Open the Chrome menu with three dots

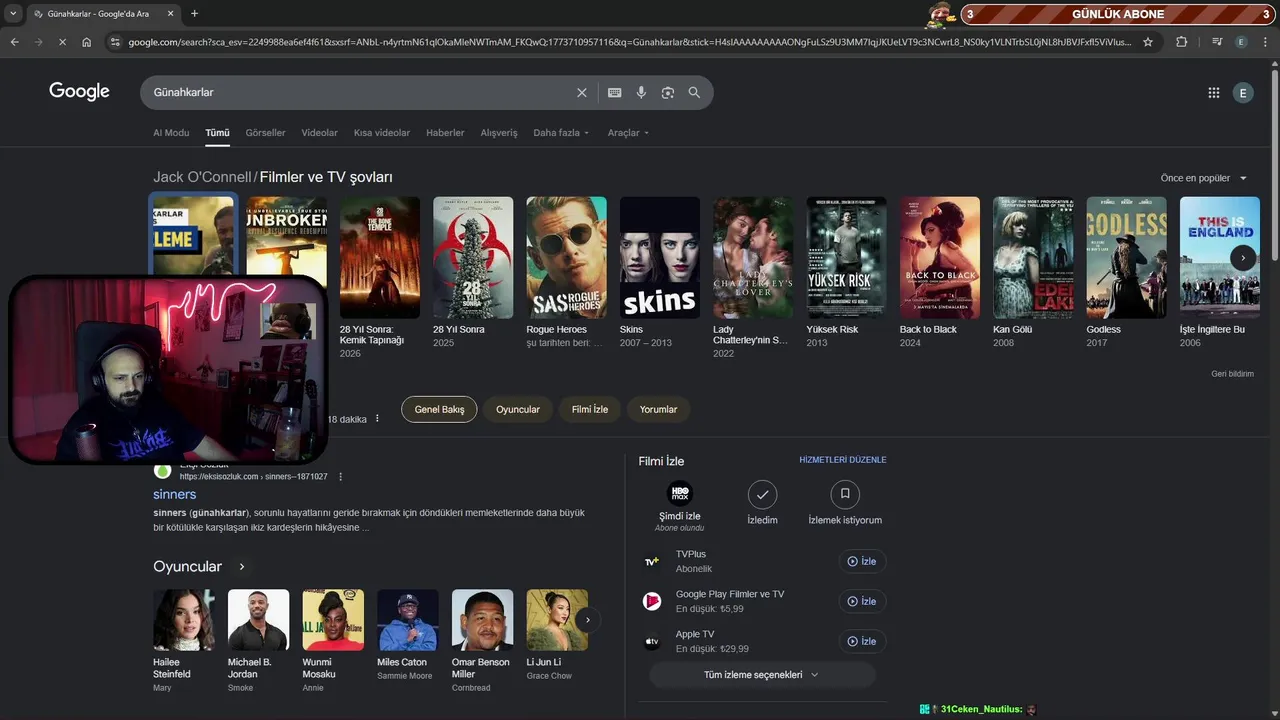coord(1266,42)
